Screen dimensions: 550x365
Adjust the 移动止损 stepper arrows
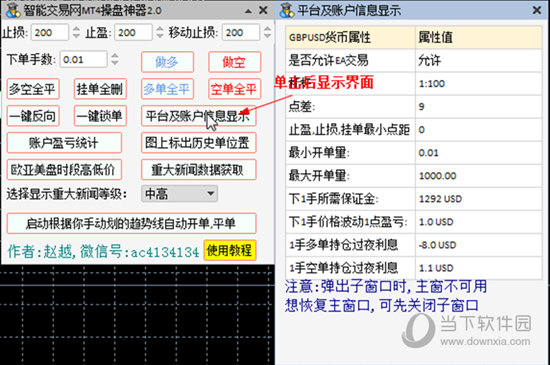pos(267,33)
